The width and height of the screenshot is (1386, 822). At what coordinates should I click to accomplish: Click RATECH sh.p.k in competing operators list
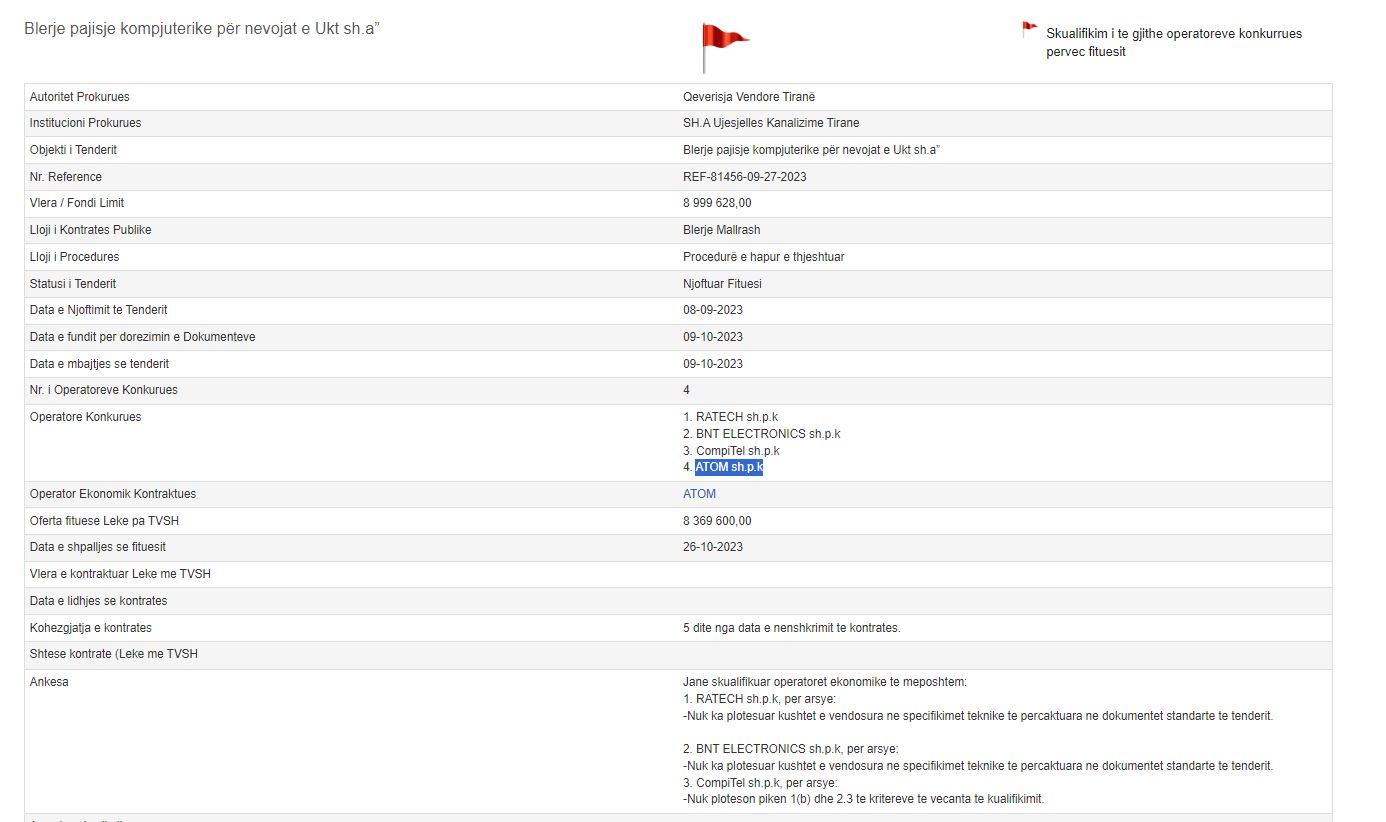point(736,417)
